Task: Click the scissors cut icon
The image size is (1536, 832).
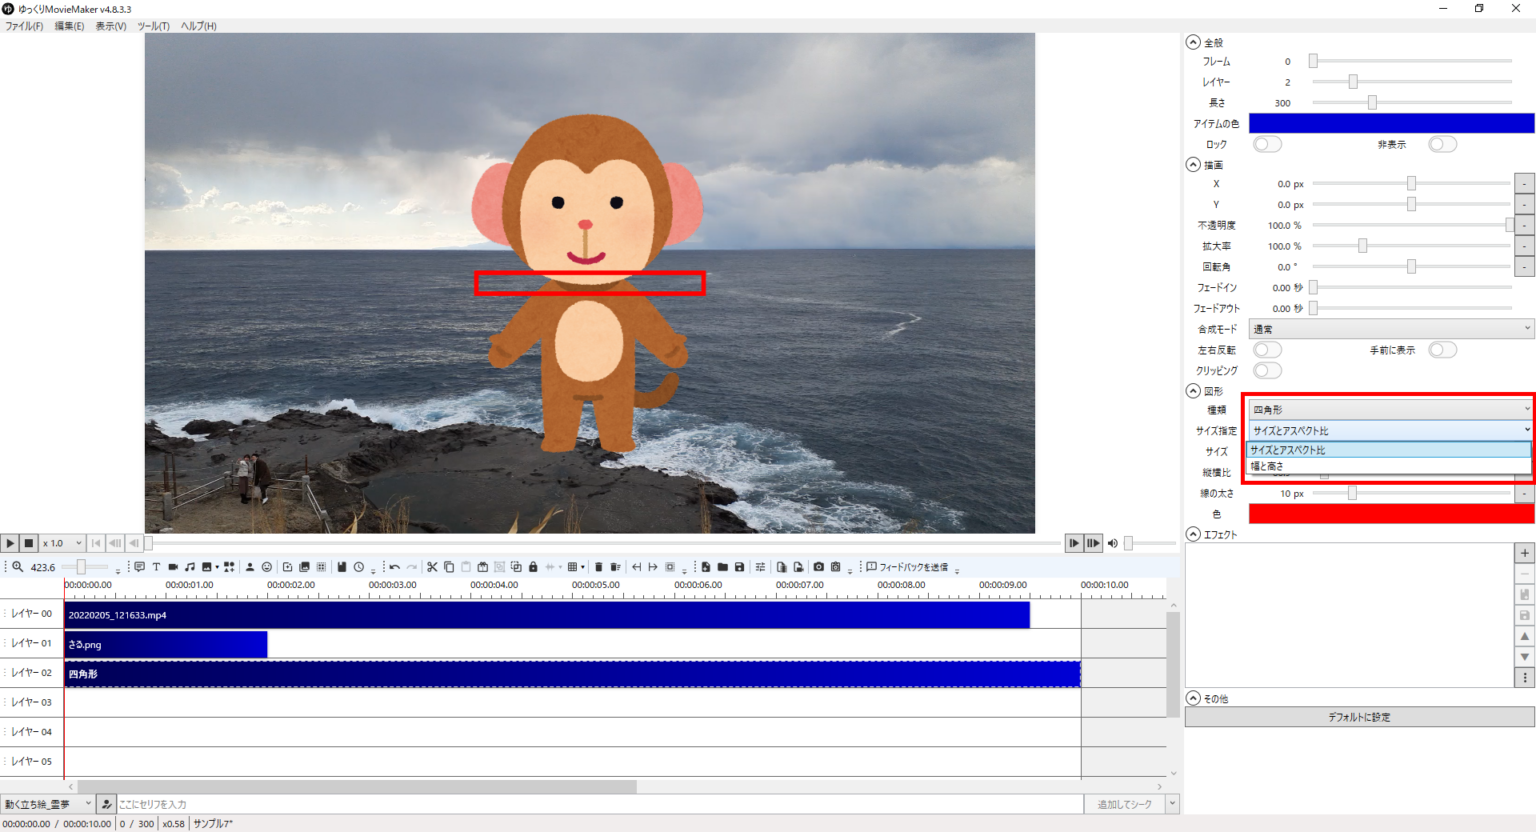Action: (x=432, y=567)
